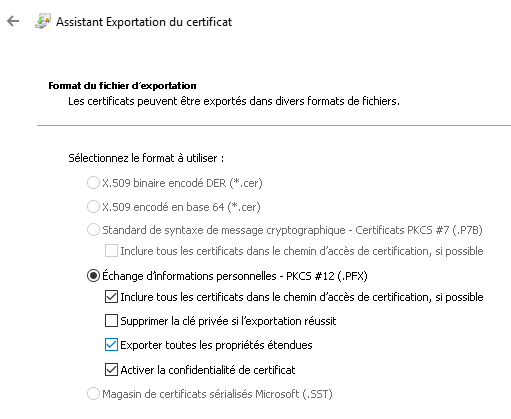Click the 'Exporter toutes les propriétés étendues' text
The height and width of the screenshot is (419, 511).
pos(216,345)
